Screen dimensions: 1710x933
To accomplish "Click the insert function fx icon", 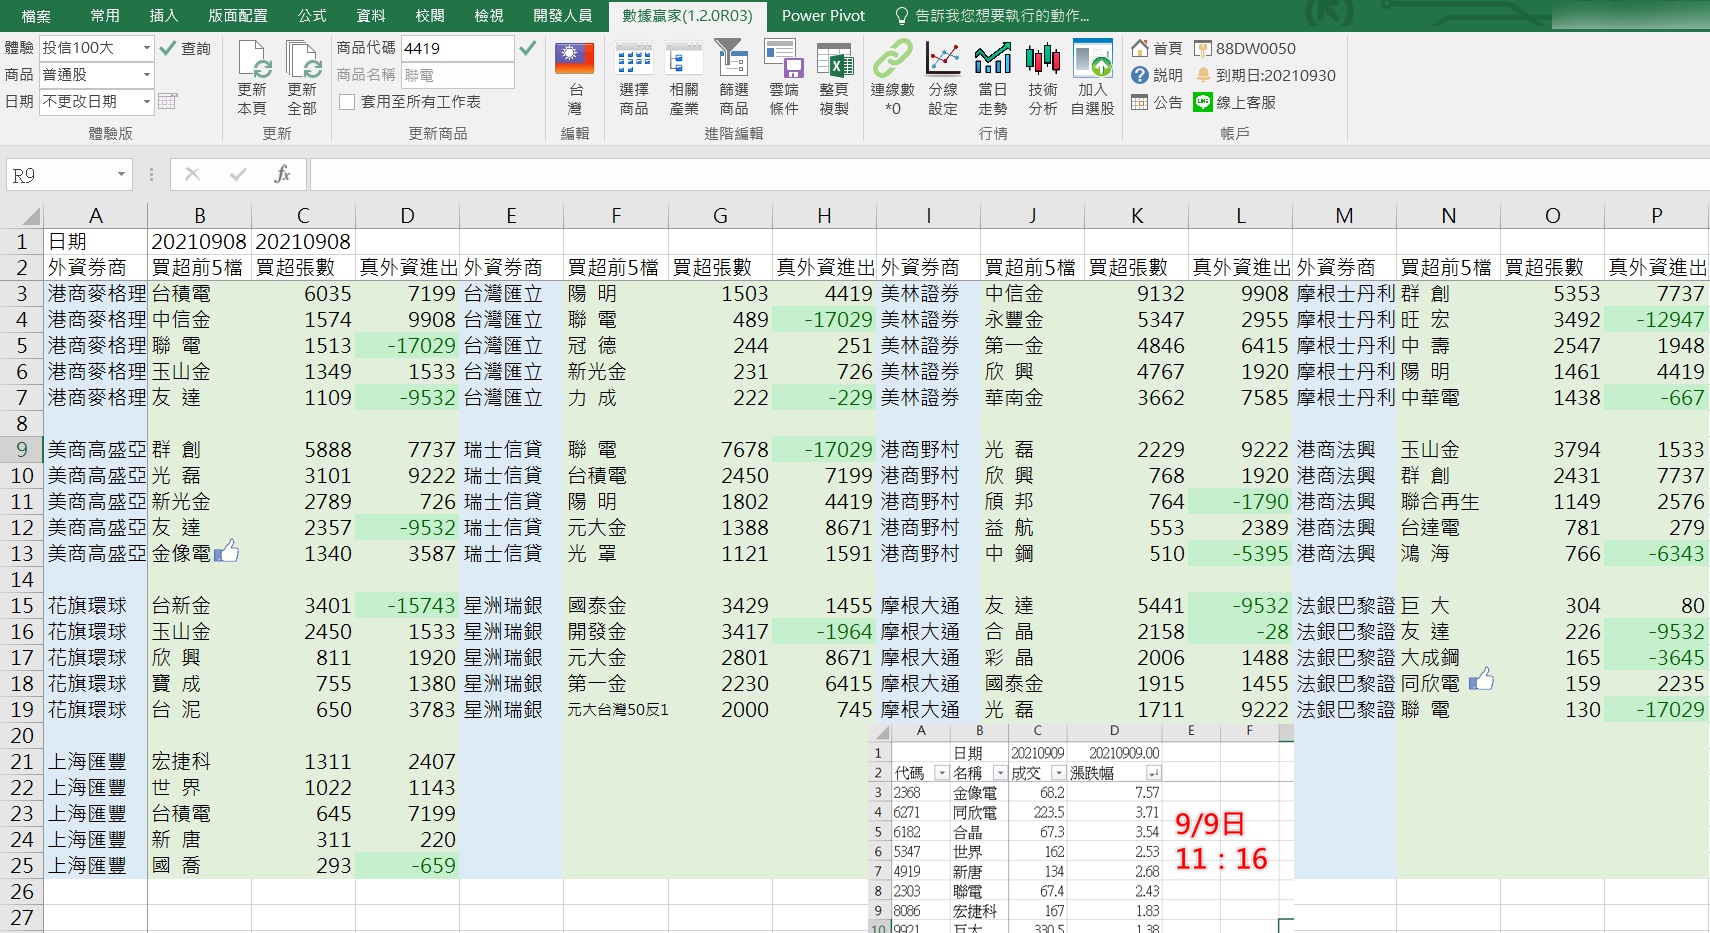I will click(x=282, y=174).
